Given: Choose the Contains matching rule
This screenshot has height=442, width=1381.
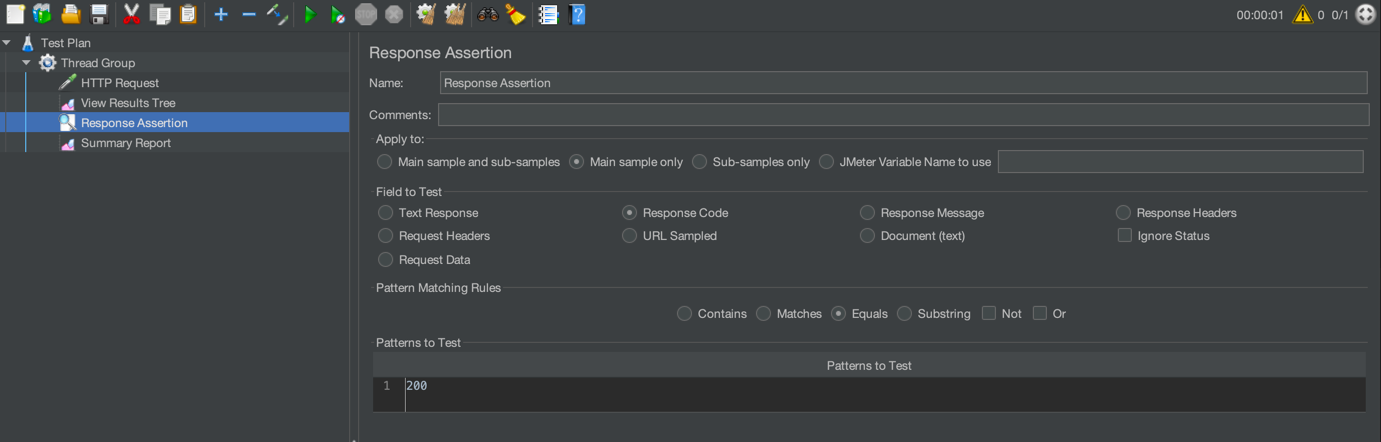Looking at the screenshot, I should click(684, 313).
